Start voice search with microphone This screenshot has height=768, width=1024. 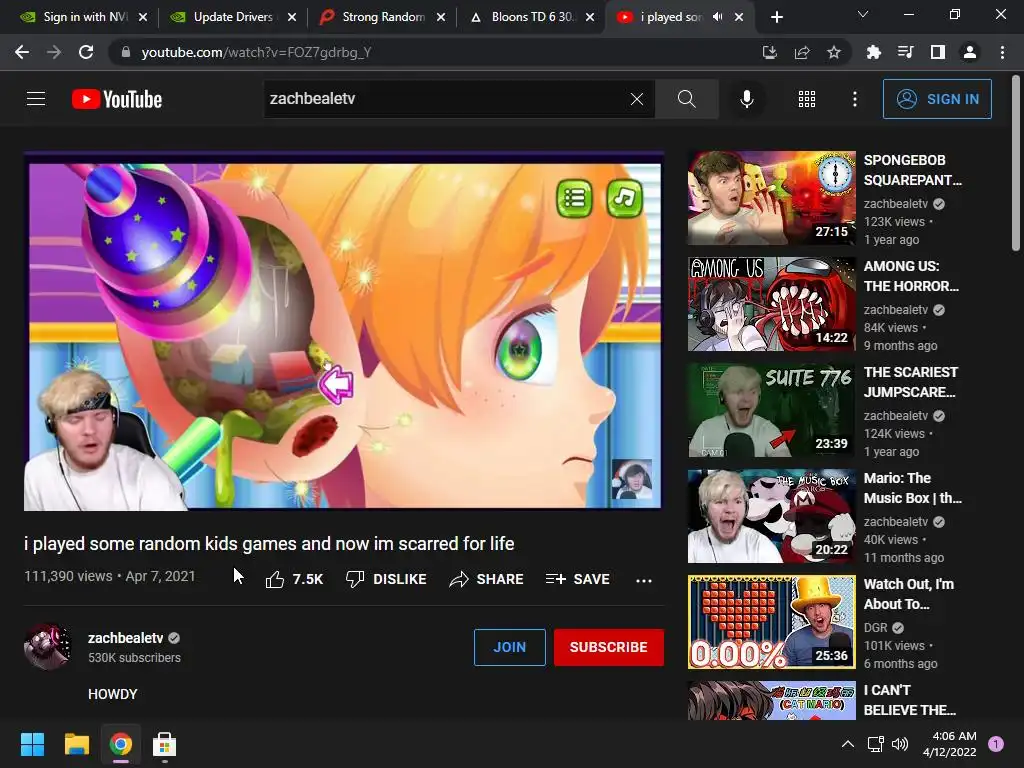point(746,99)
